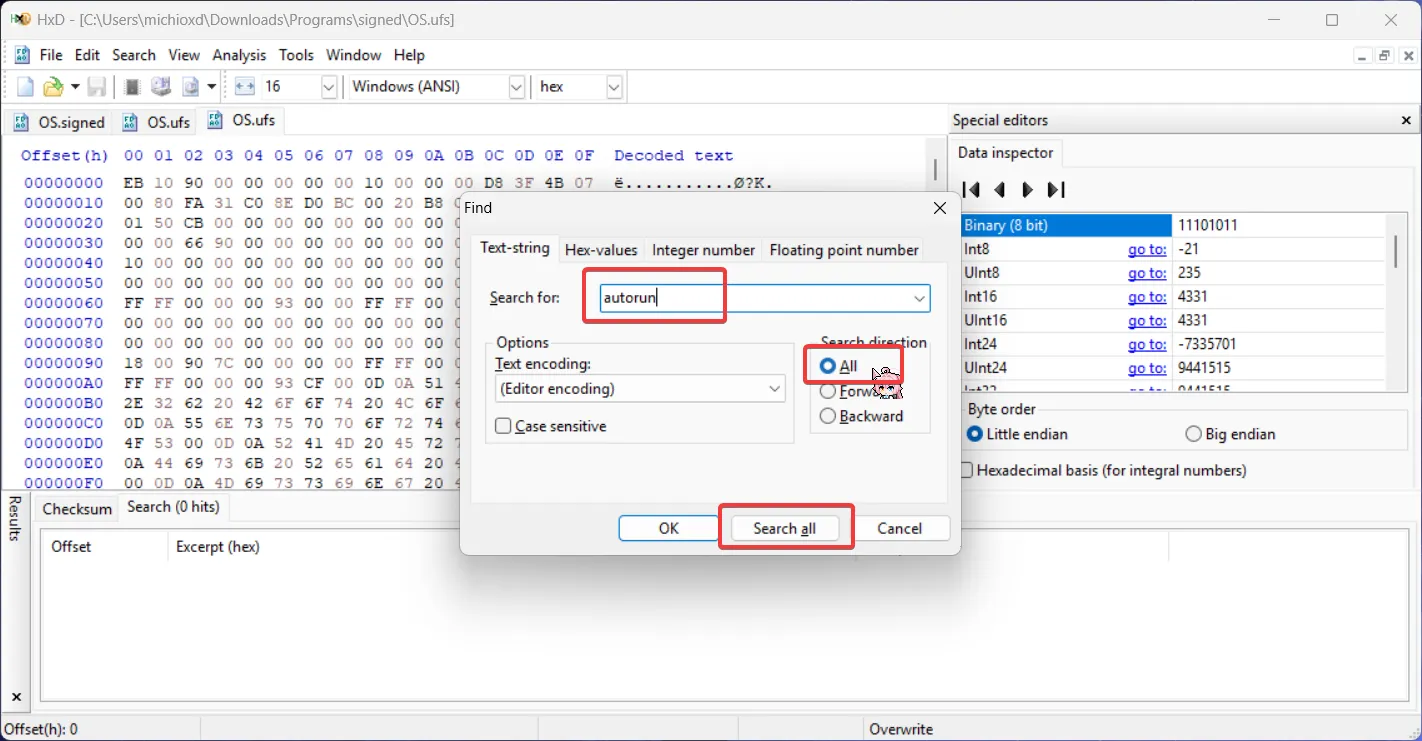Open the Search for history dropdown

coord(918,298)
